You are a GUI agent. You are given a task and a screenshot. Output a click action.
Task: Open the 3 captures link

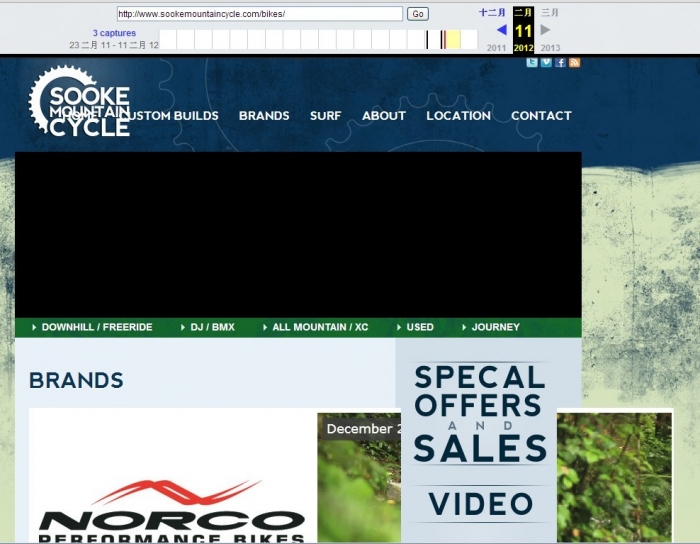click(114, 33)
